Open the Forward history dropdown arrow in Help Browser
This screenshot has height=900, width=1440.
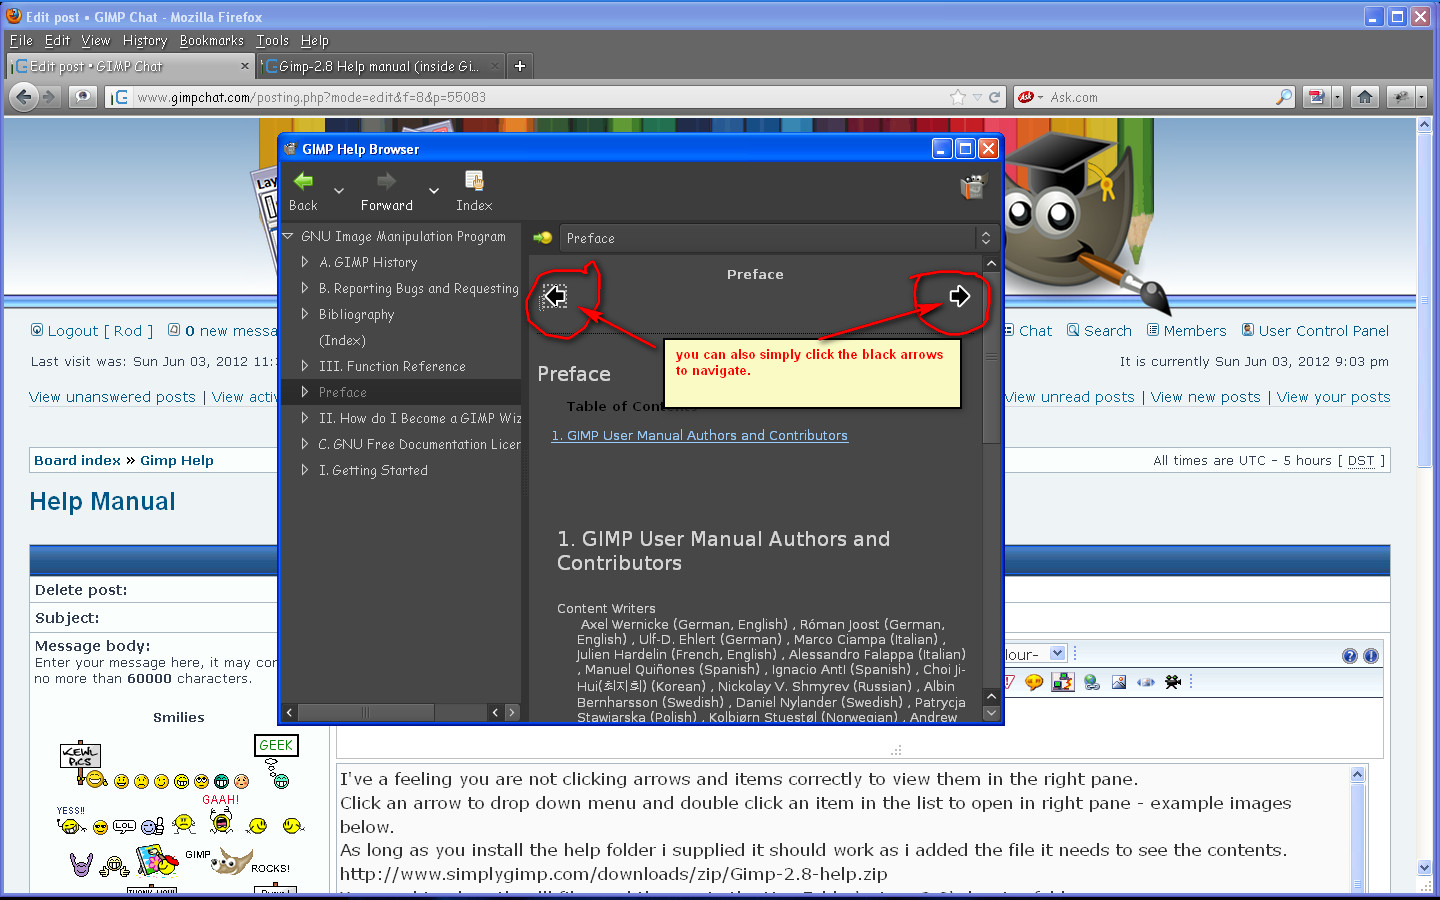coord(434,190)
